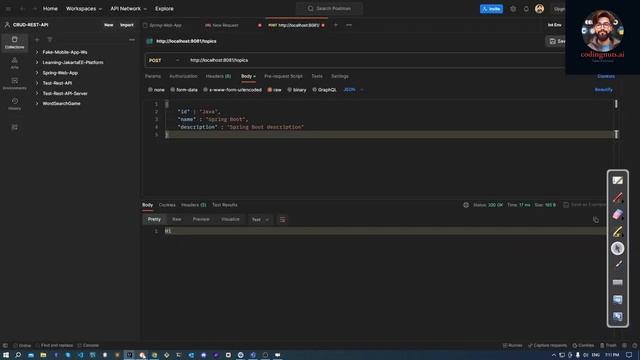Select the red pen annotation tool
Viewport: 640px width, 360px height.
coord(618,198)
